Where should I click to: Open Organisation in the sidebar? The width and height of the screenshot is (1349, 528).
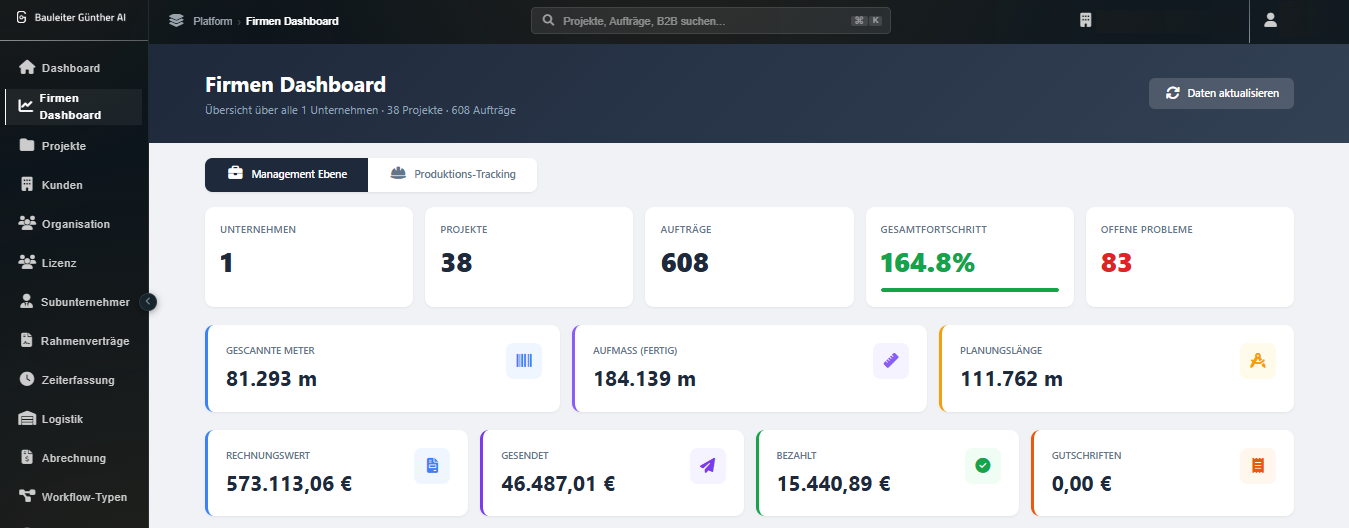74,224
